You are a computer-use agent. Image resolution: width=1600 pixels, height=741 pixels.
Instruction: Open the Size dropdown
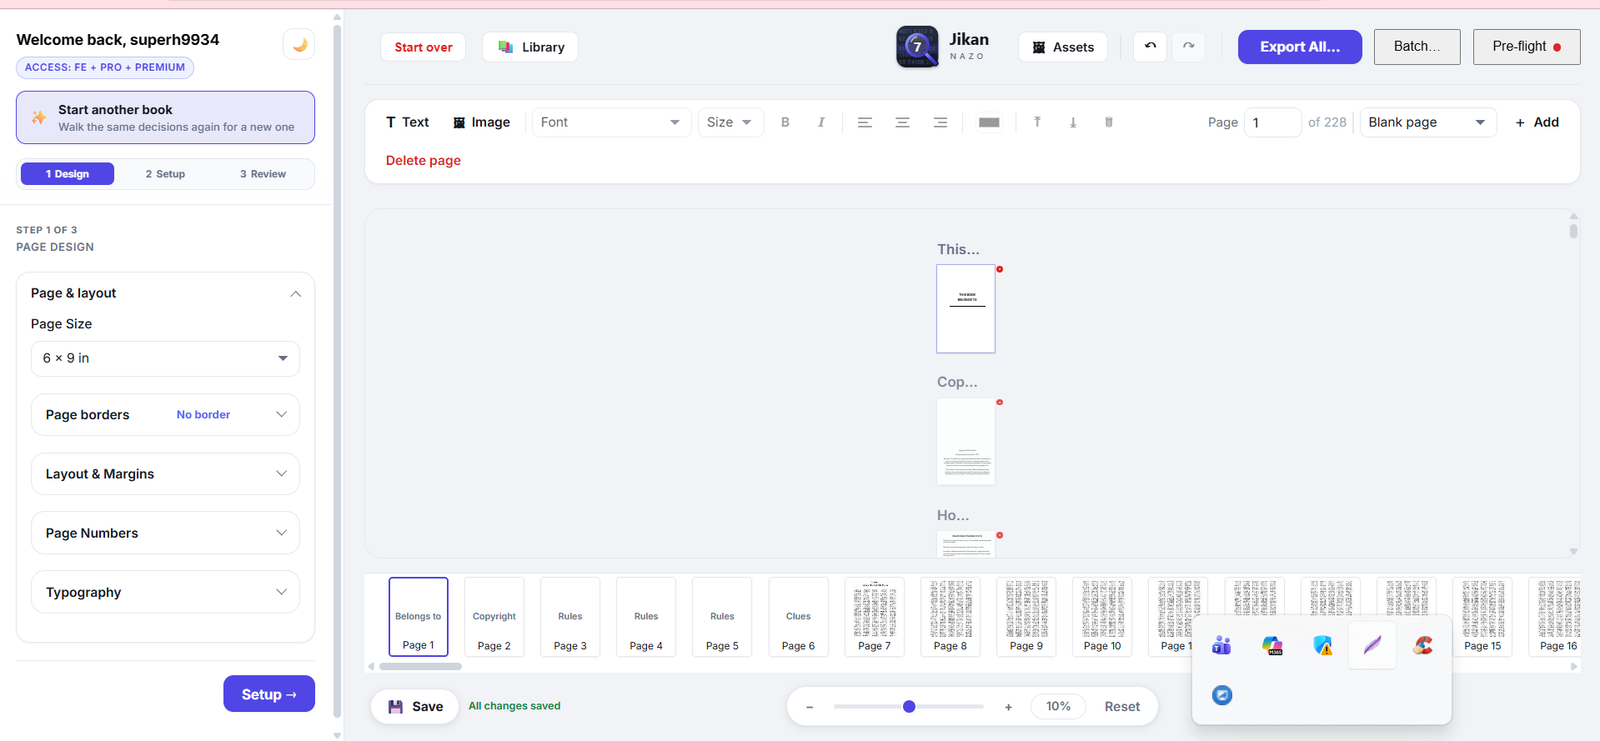click(730, 122)
